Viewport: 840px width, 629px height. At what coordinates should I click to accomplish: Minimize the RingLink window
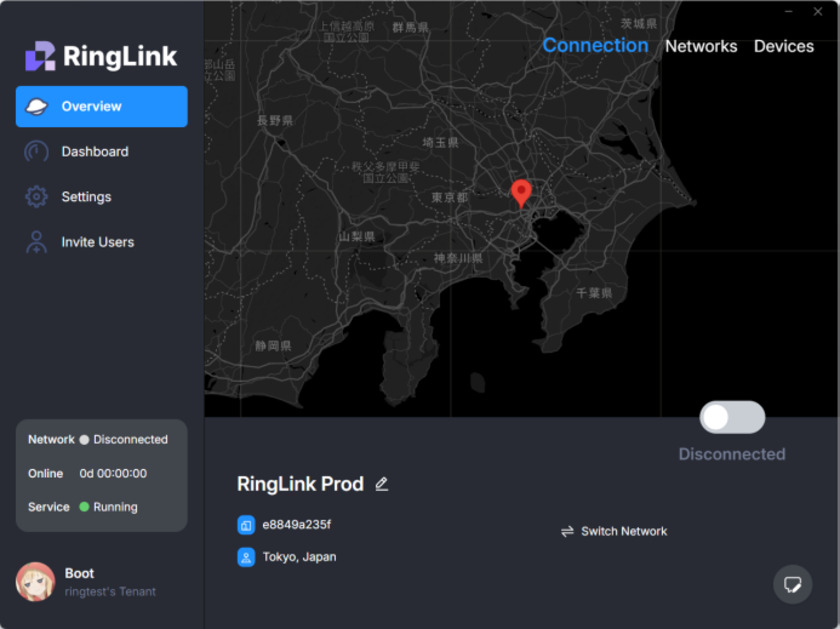click(x=789, y=11)
